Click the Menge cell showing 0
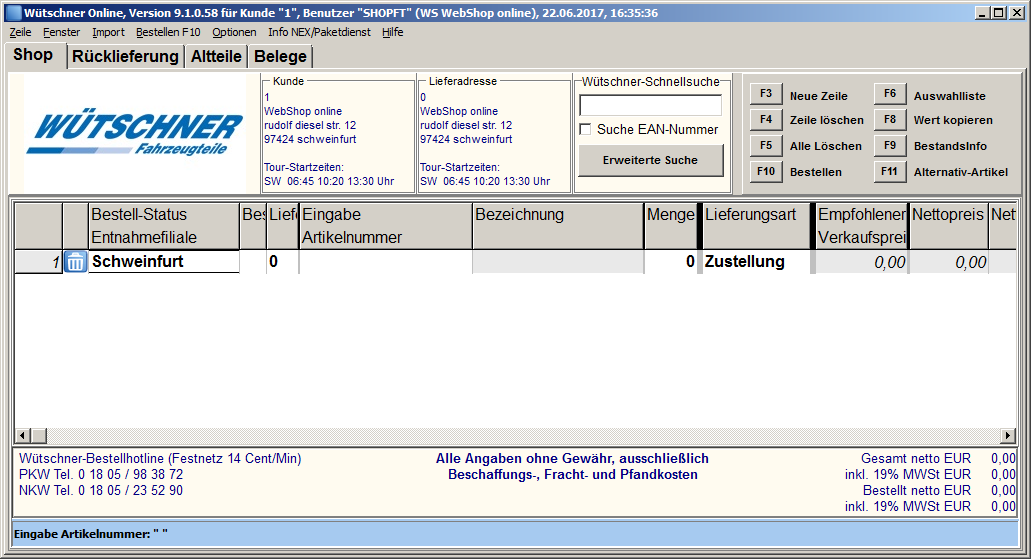The height and width of the screenshot is (559, 1031). coord(670,262)
